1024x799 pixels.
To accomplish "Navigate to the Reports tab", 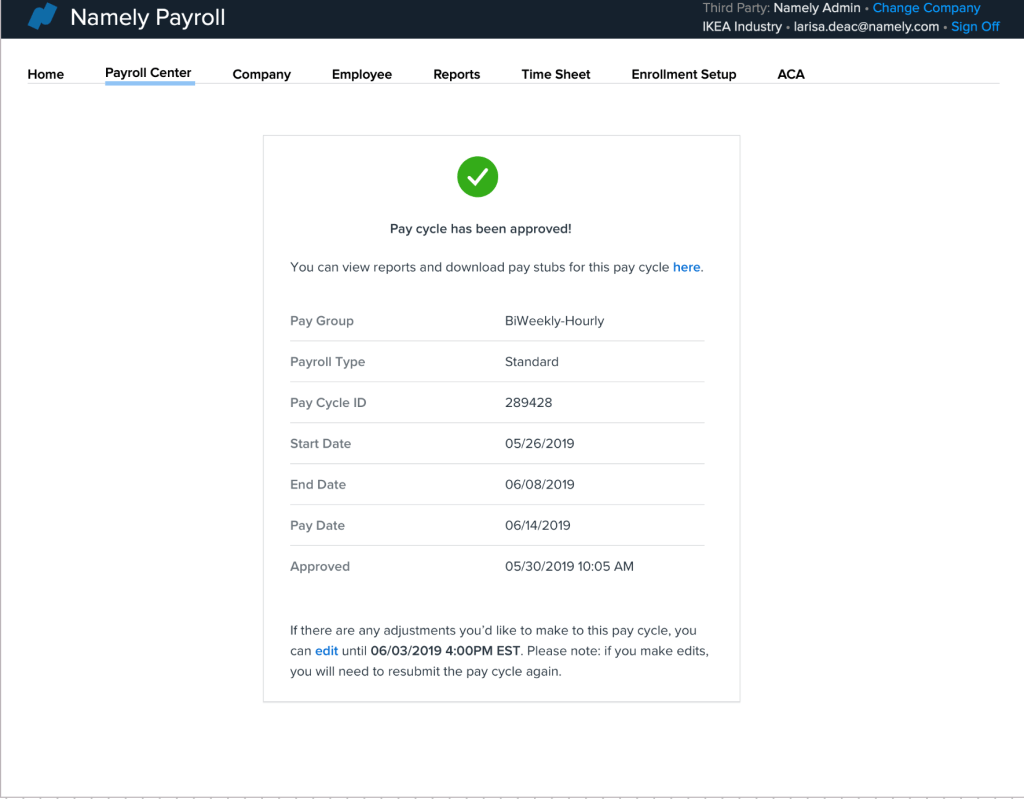I will tap(456, 74).
